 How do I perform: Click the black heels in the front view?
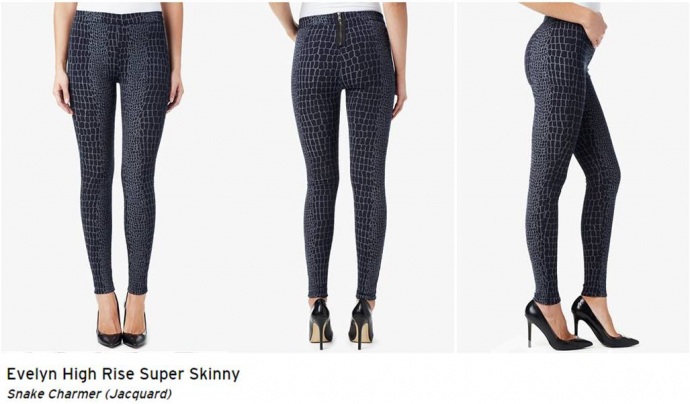pyautogui.click(x=121, y=324)
